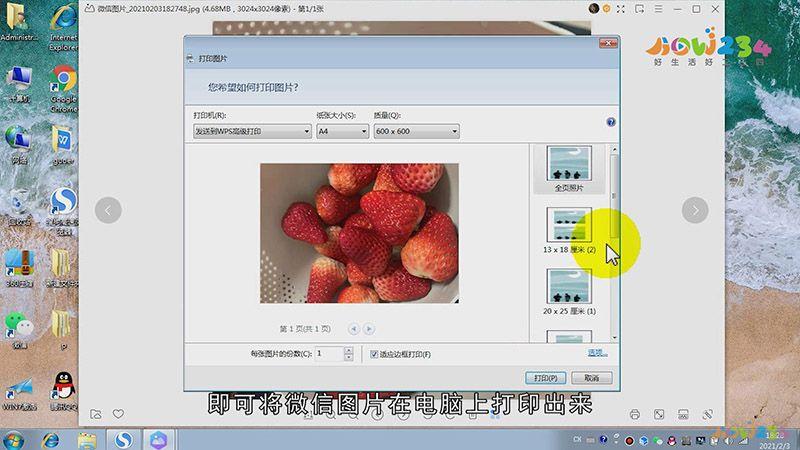Decrease copies with the down spinner arrow
Image resolution: width=800 pixels, height=450 pixels.
348,357
